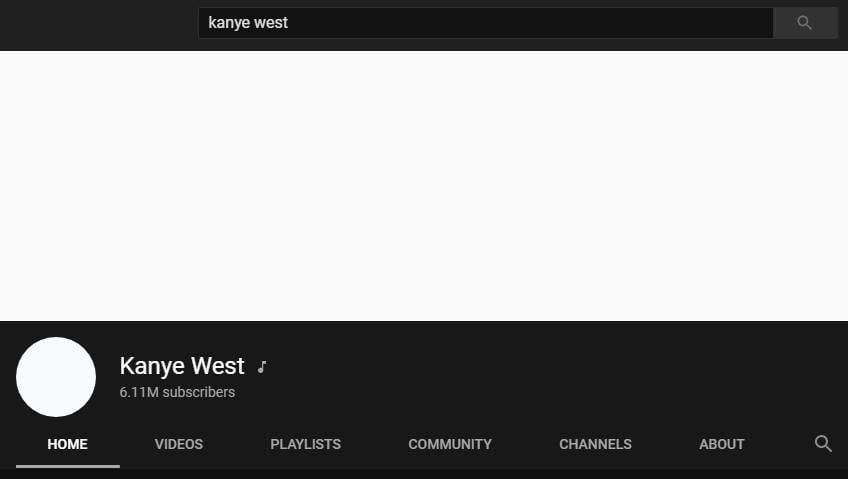Viewport: 848px width, 479px height.
Task: Open the channel search magnifier icon
Action: point(823,444)
